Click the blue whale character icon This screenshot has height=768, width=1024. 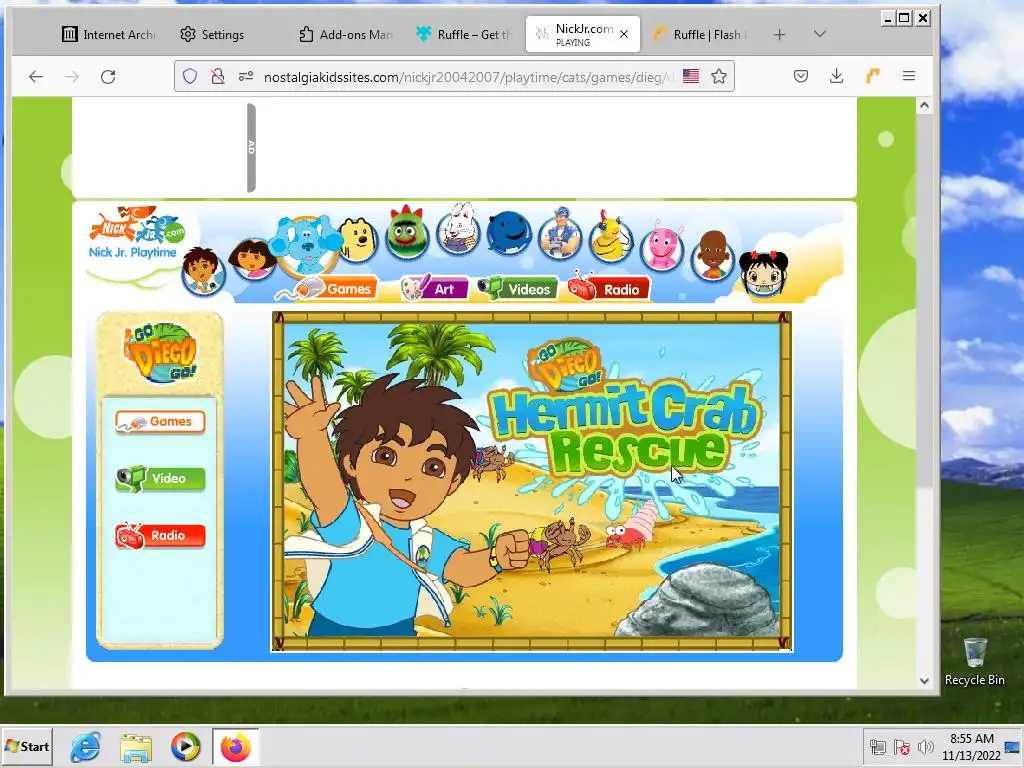(x=509, y=232)
